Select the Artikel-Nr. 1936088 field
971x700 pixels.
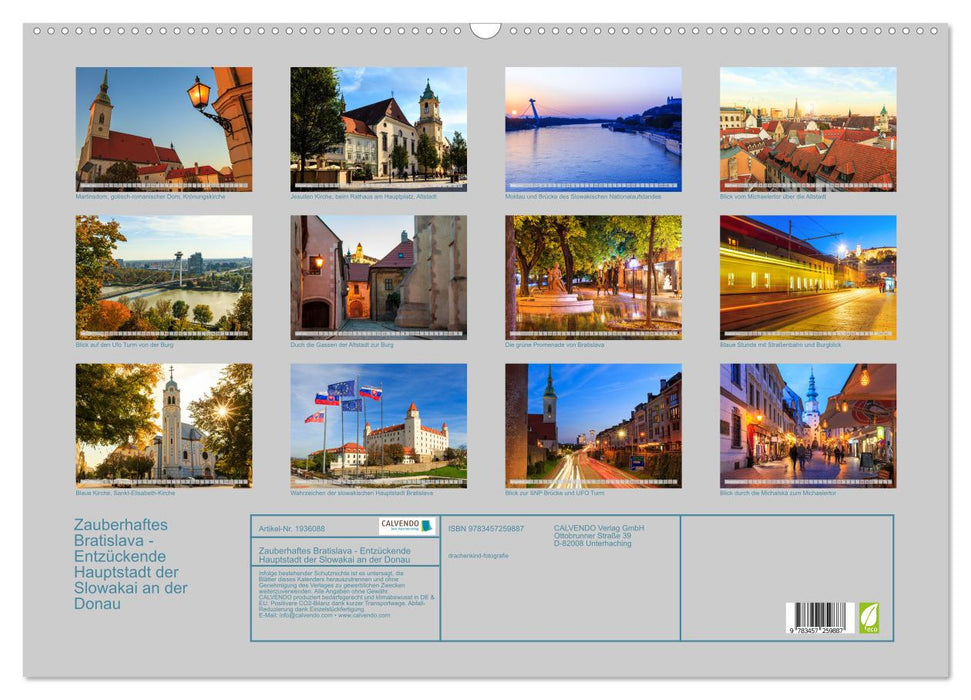click(291, 527)
